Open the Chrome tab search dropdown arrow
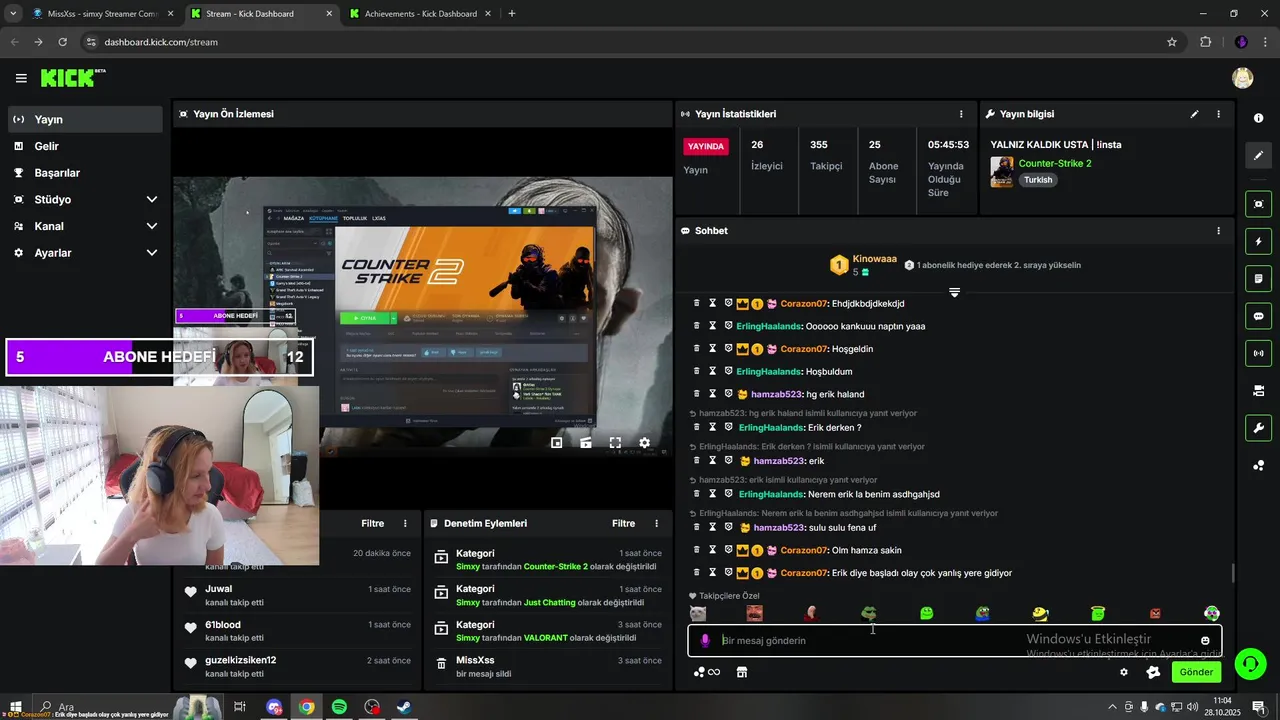This screenshot has width=1280, height=720. (x=13, y=14)
